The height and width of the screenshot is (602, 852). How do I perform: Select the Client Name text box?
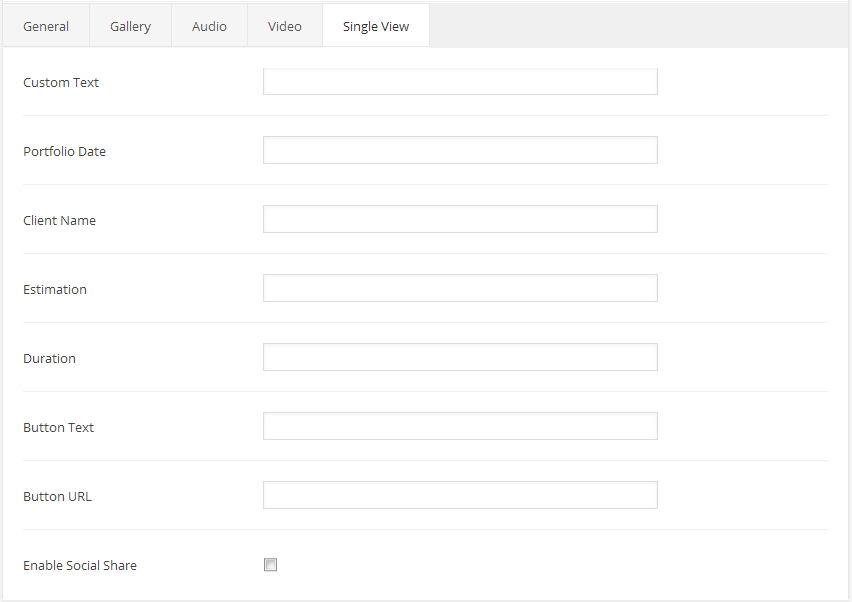pos(460,219)
